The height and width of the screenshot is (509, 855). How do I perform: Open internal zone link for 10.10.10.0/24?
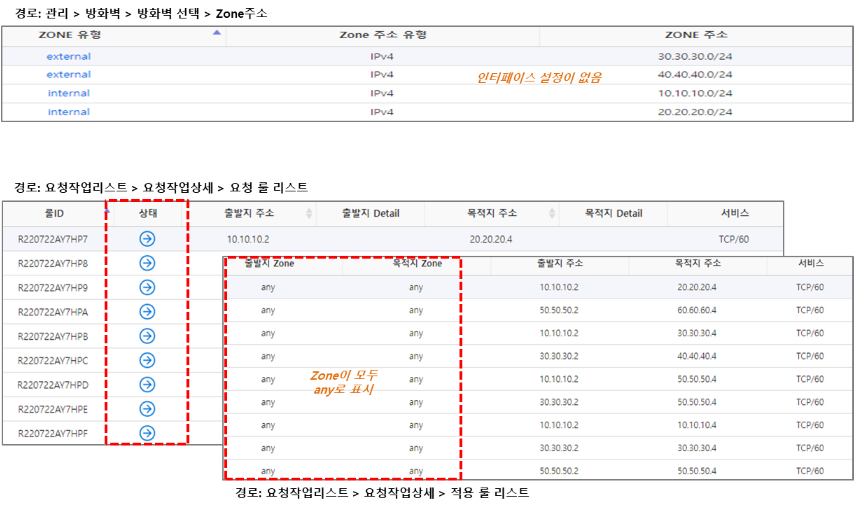pos(69,93)
